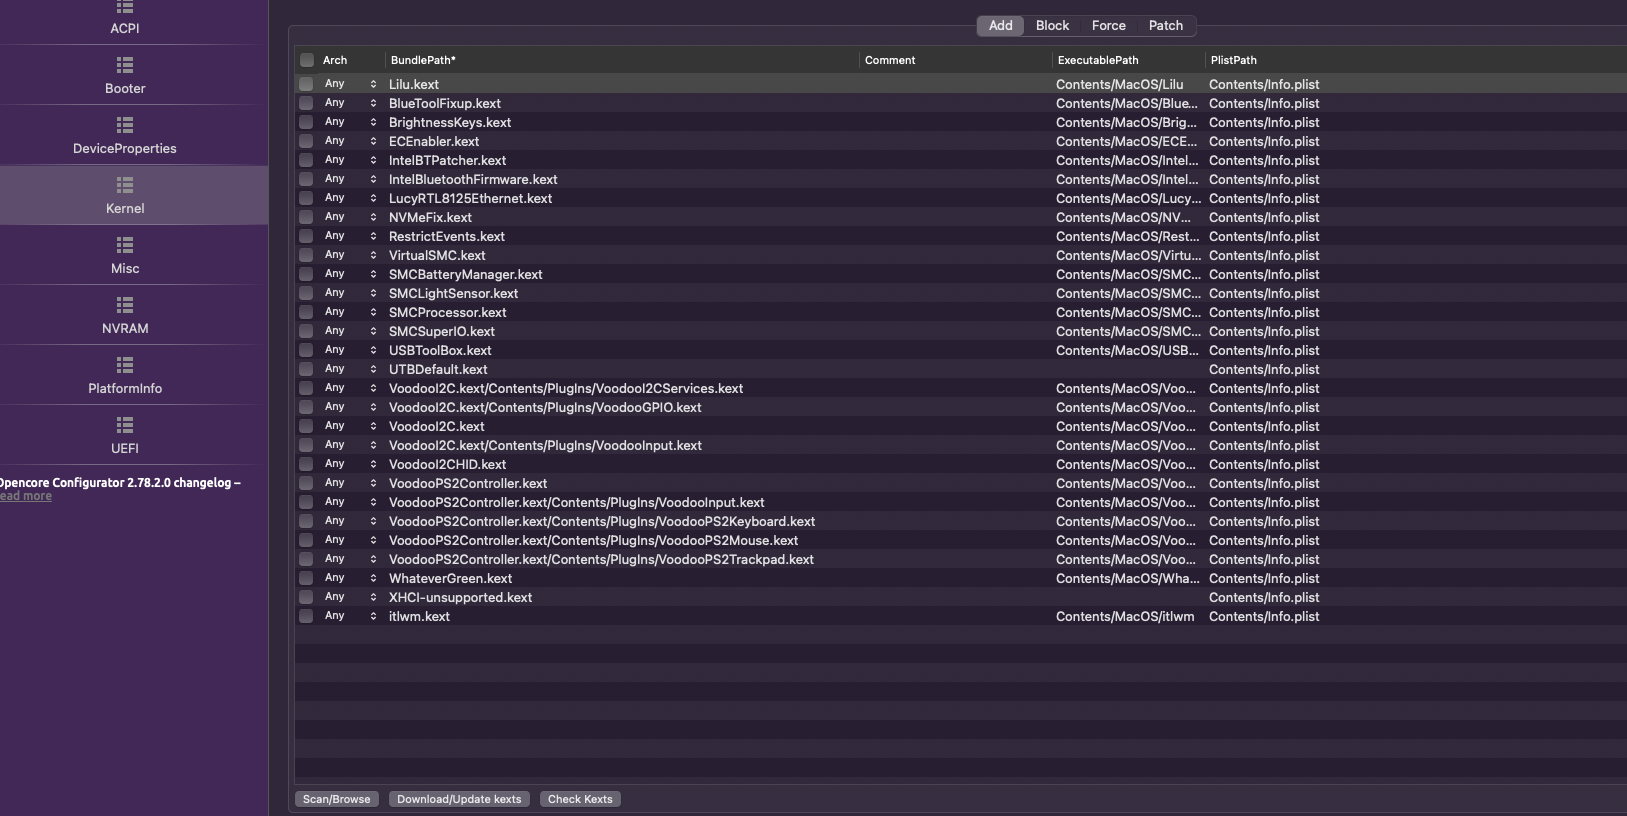Open Arch dropdown for Lilu.kext
Screen dimensions: 1627x816
pos(351,84)
